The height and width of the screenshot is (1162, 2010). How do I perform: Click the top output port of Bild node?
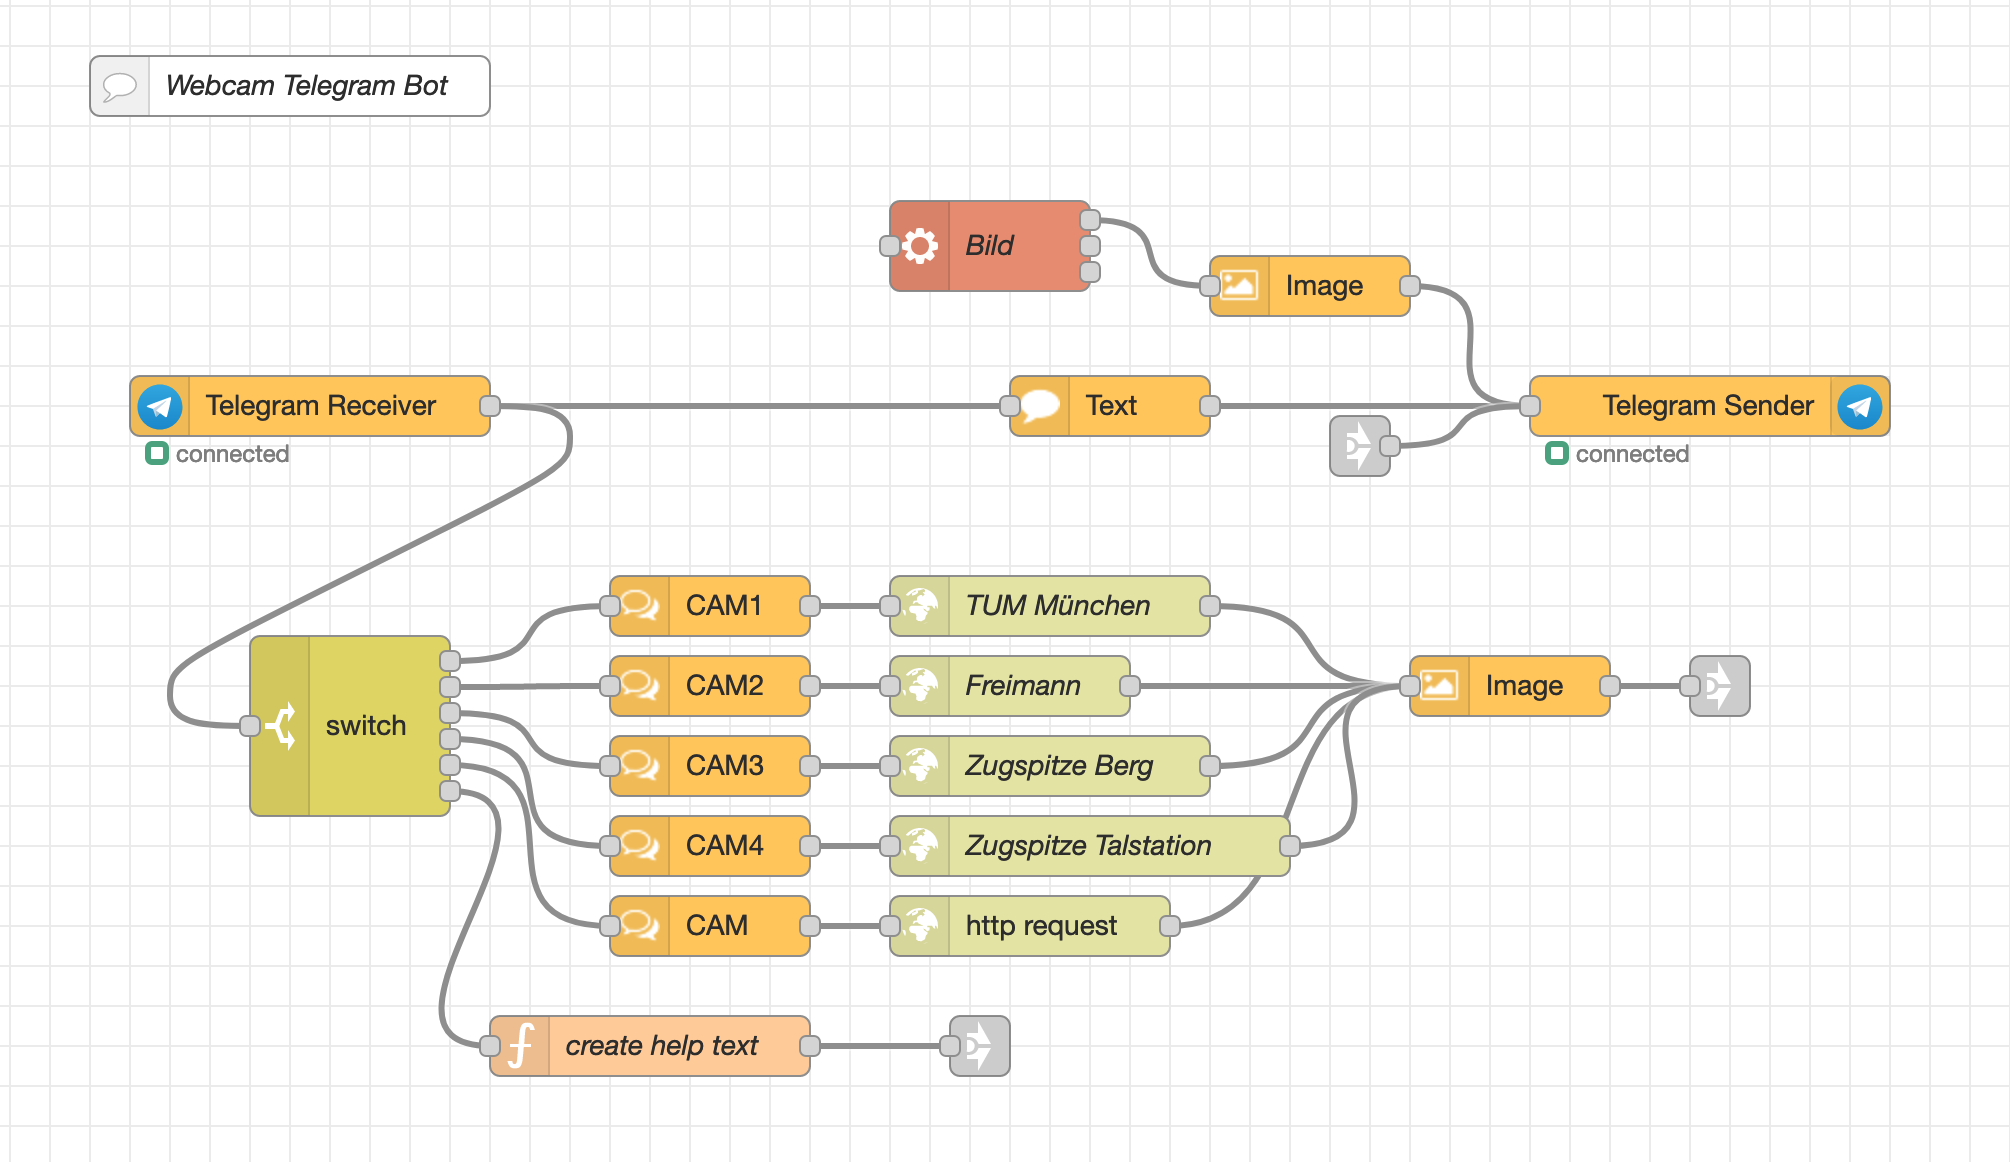point(1090,220)
